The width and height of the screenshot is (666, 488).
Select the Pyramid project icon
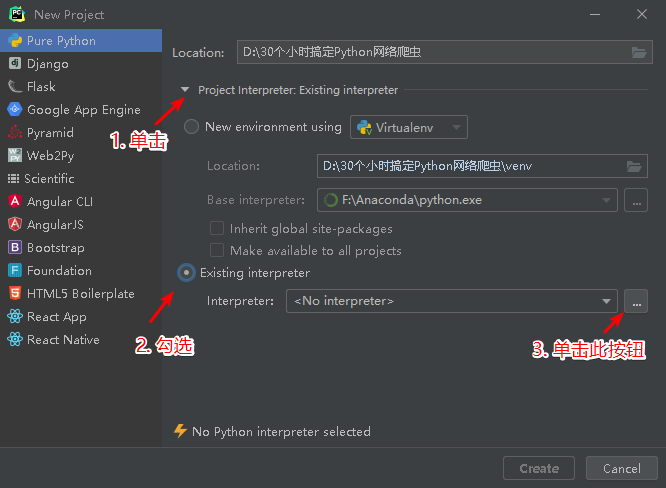tap(15, 133)
